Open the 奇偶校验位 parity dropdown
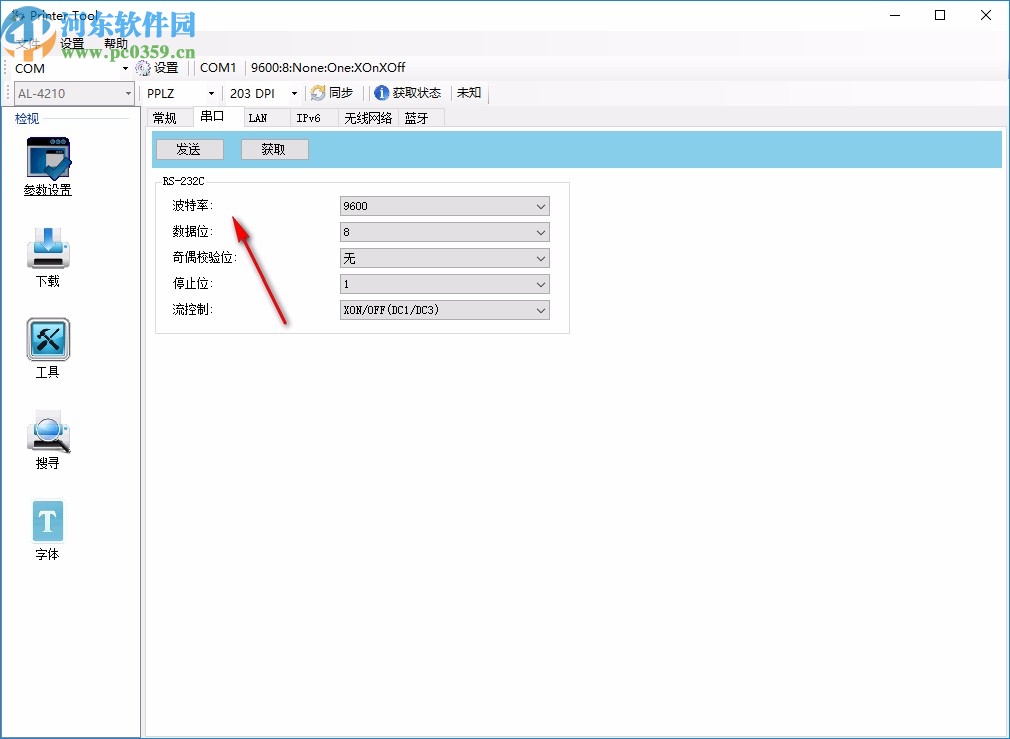Viewport: 1010px width, 739px height. 538,258
